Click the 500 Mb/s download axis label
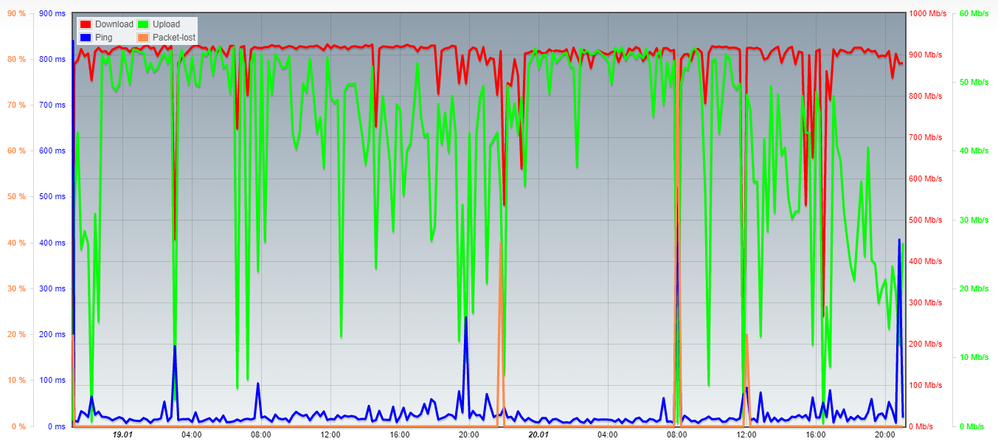This screenshot has width=998, height=447. 926,220
